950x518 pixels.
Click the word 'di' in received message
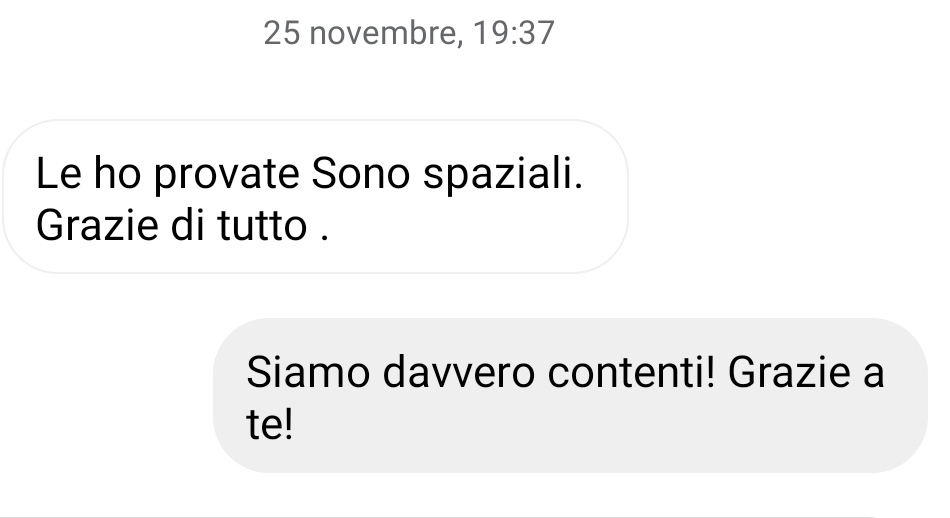[x=188, y=225]
